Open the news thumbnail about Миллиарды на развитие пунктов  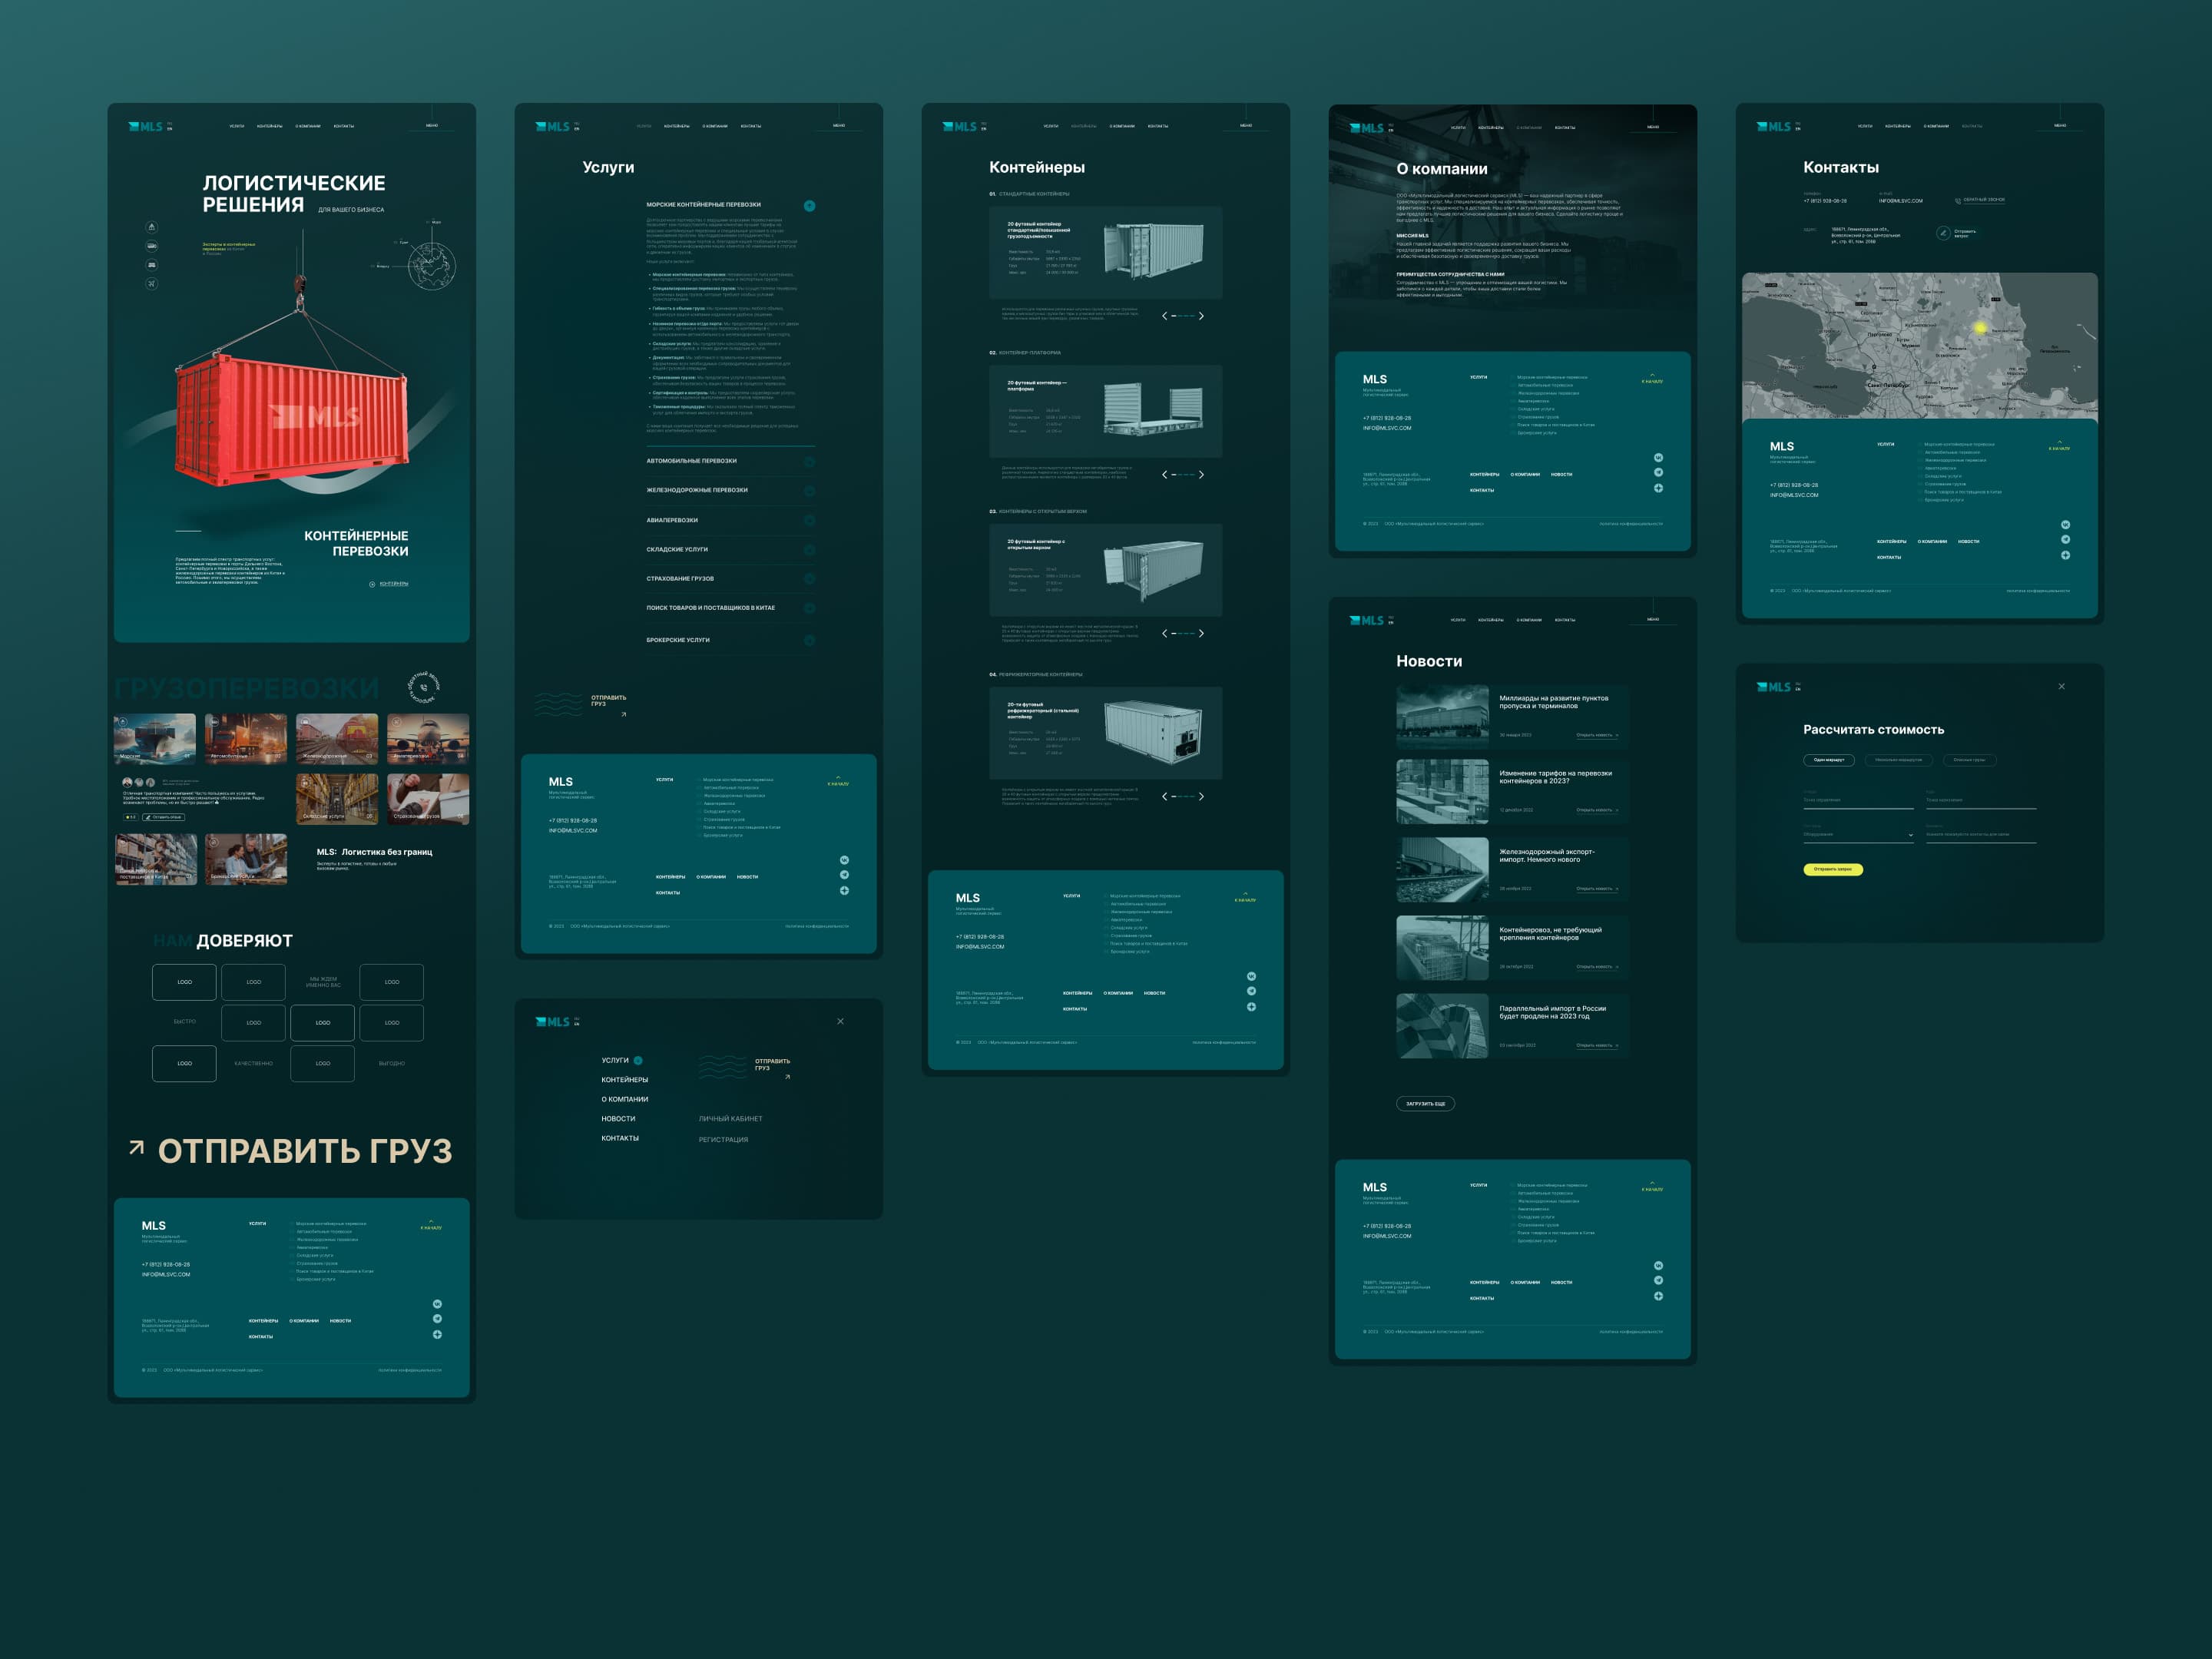pos(1442,717)
